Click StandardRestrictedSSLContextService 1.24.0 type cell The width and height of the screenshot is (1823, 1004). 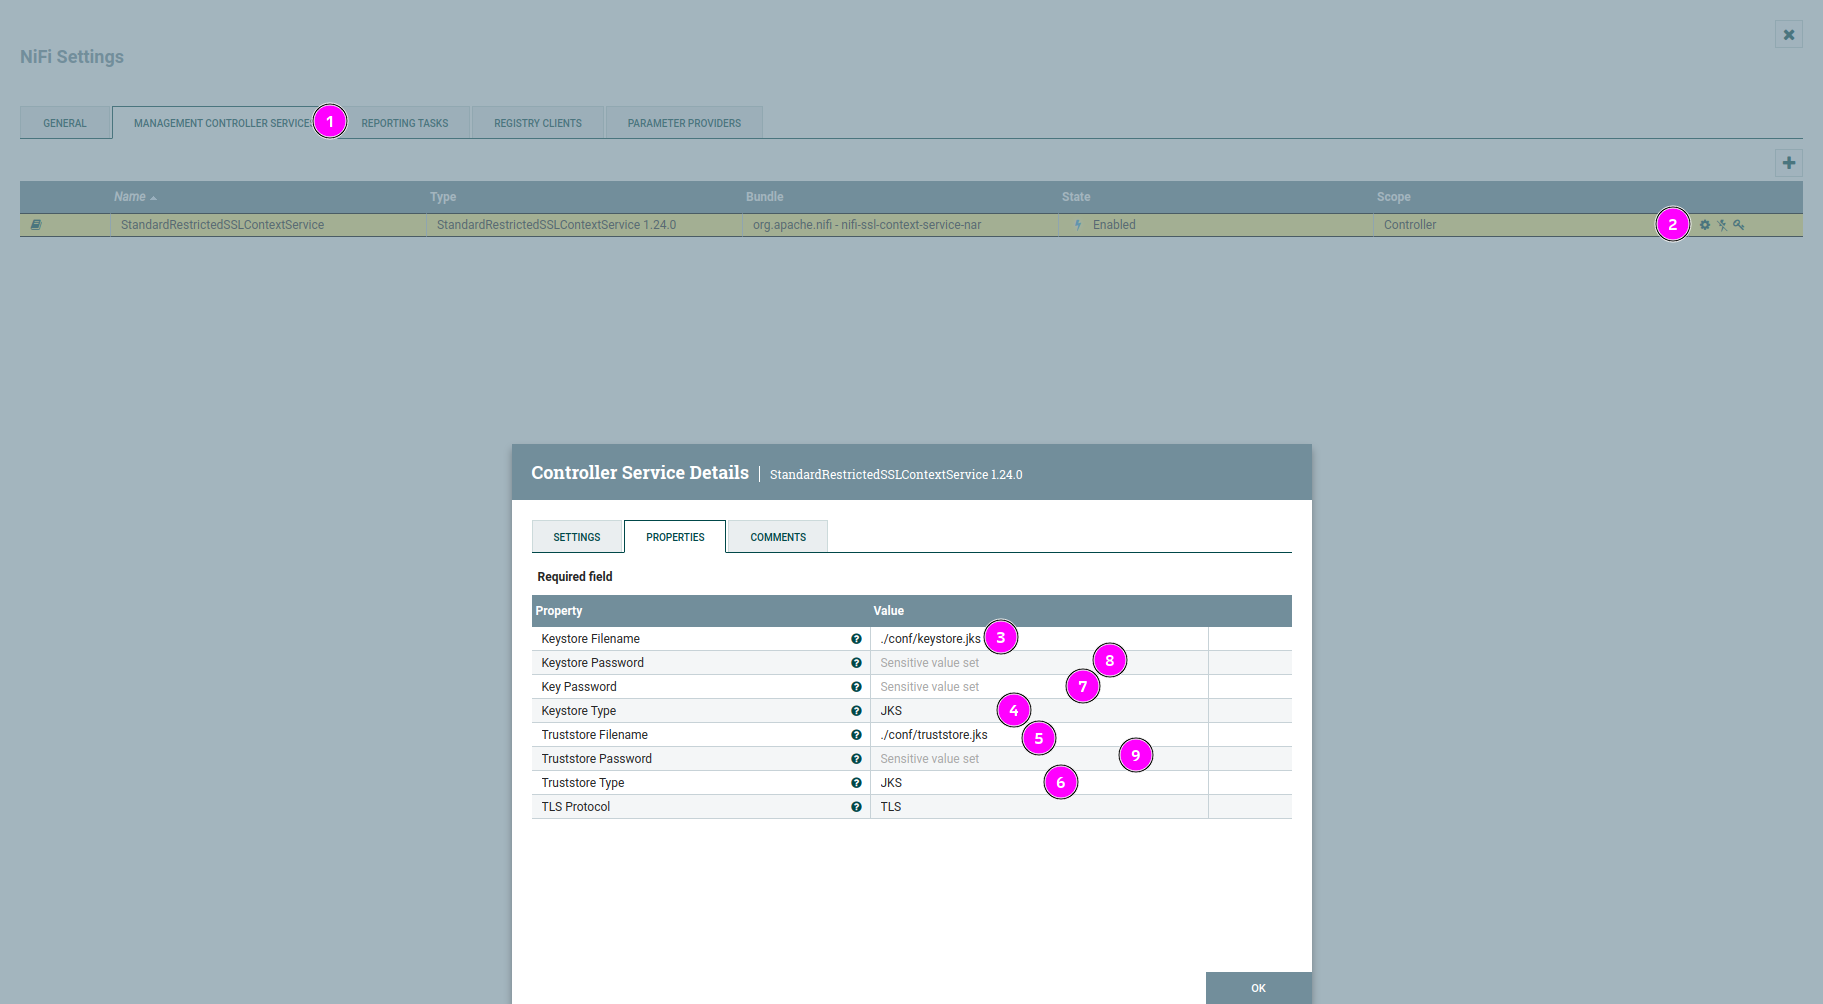[584, 225]
